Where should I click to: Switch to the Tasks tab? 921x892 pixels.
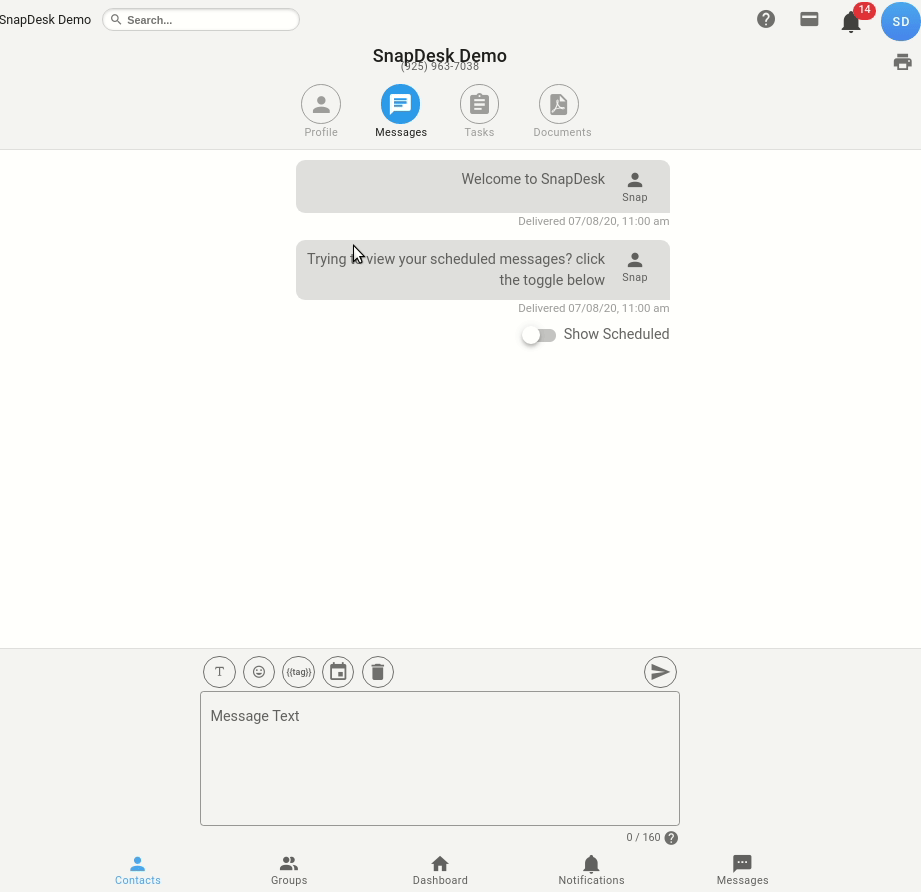tap(479, 112)
